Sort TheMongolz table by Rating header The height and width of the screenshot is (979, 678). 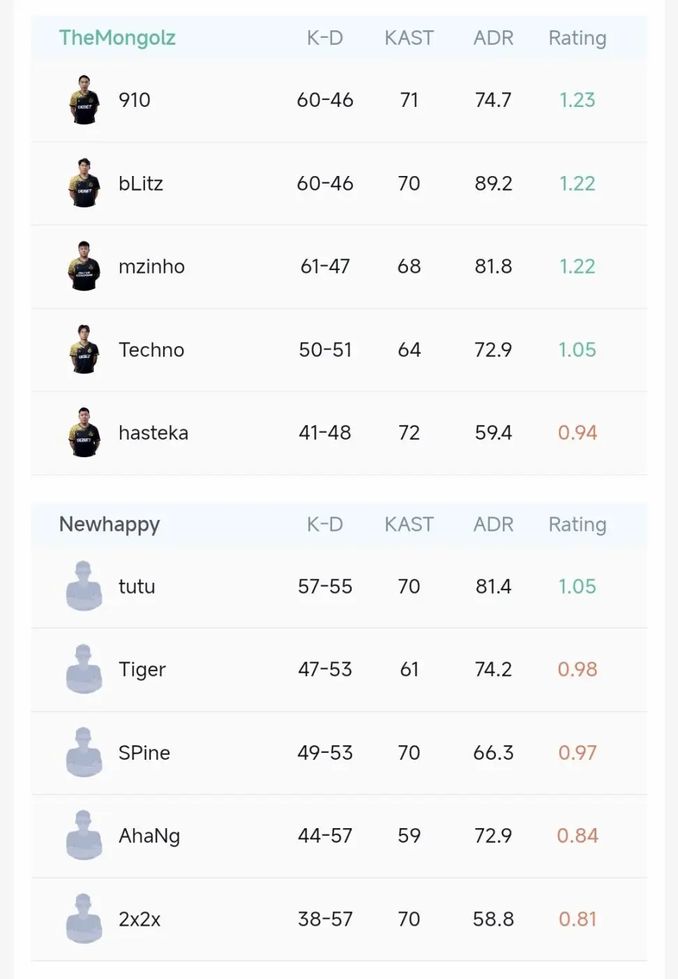[577, 38]
